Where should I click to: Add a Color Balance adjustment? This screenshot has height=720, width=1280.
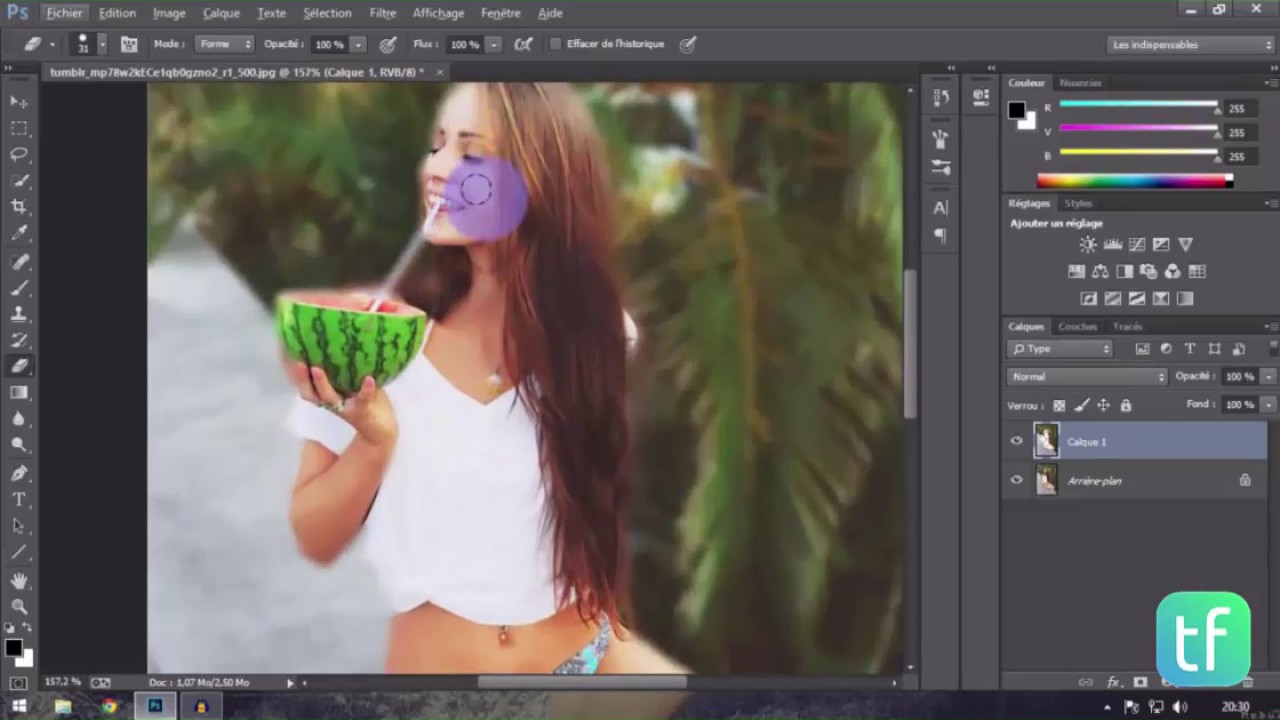(x=1100, y=271)
